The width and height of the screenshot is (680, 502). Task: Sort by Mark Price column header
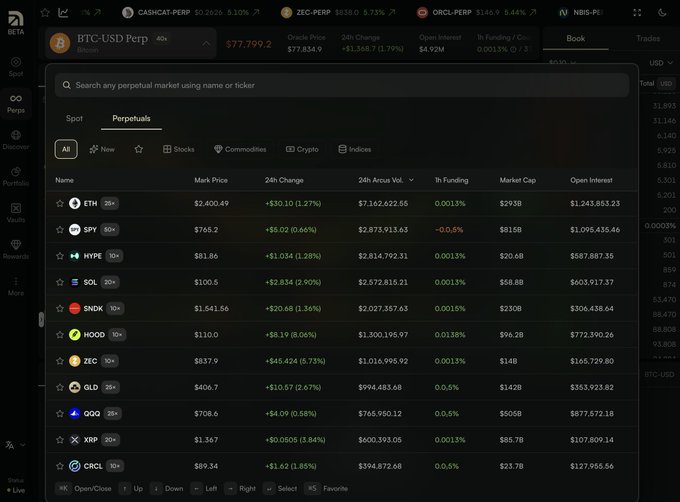coord(211,180)
